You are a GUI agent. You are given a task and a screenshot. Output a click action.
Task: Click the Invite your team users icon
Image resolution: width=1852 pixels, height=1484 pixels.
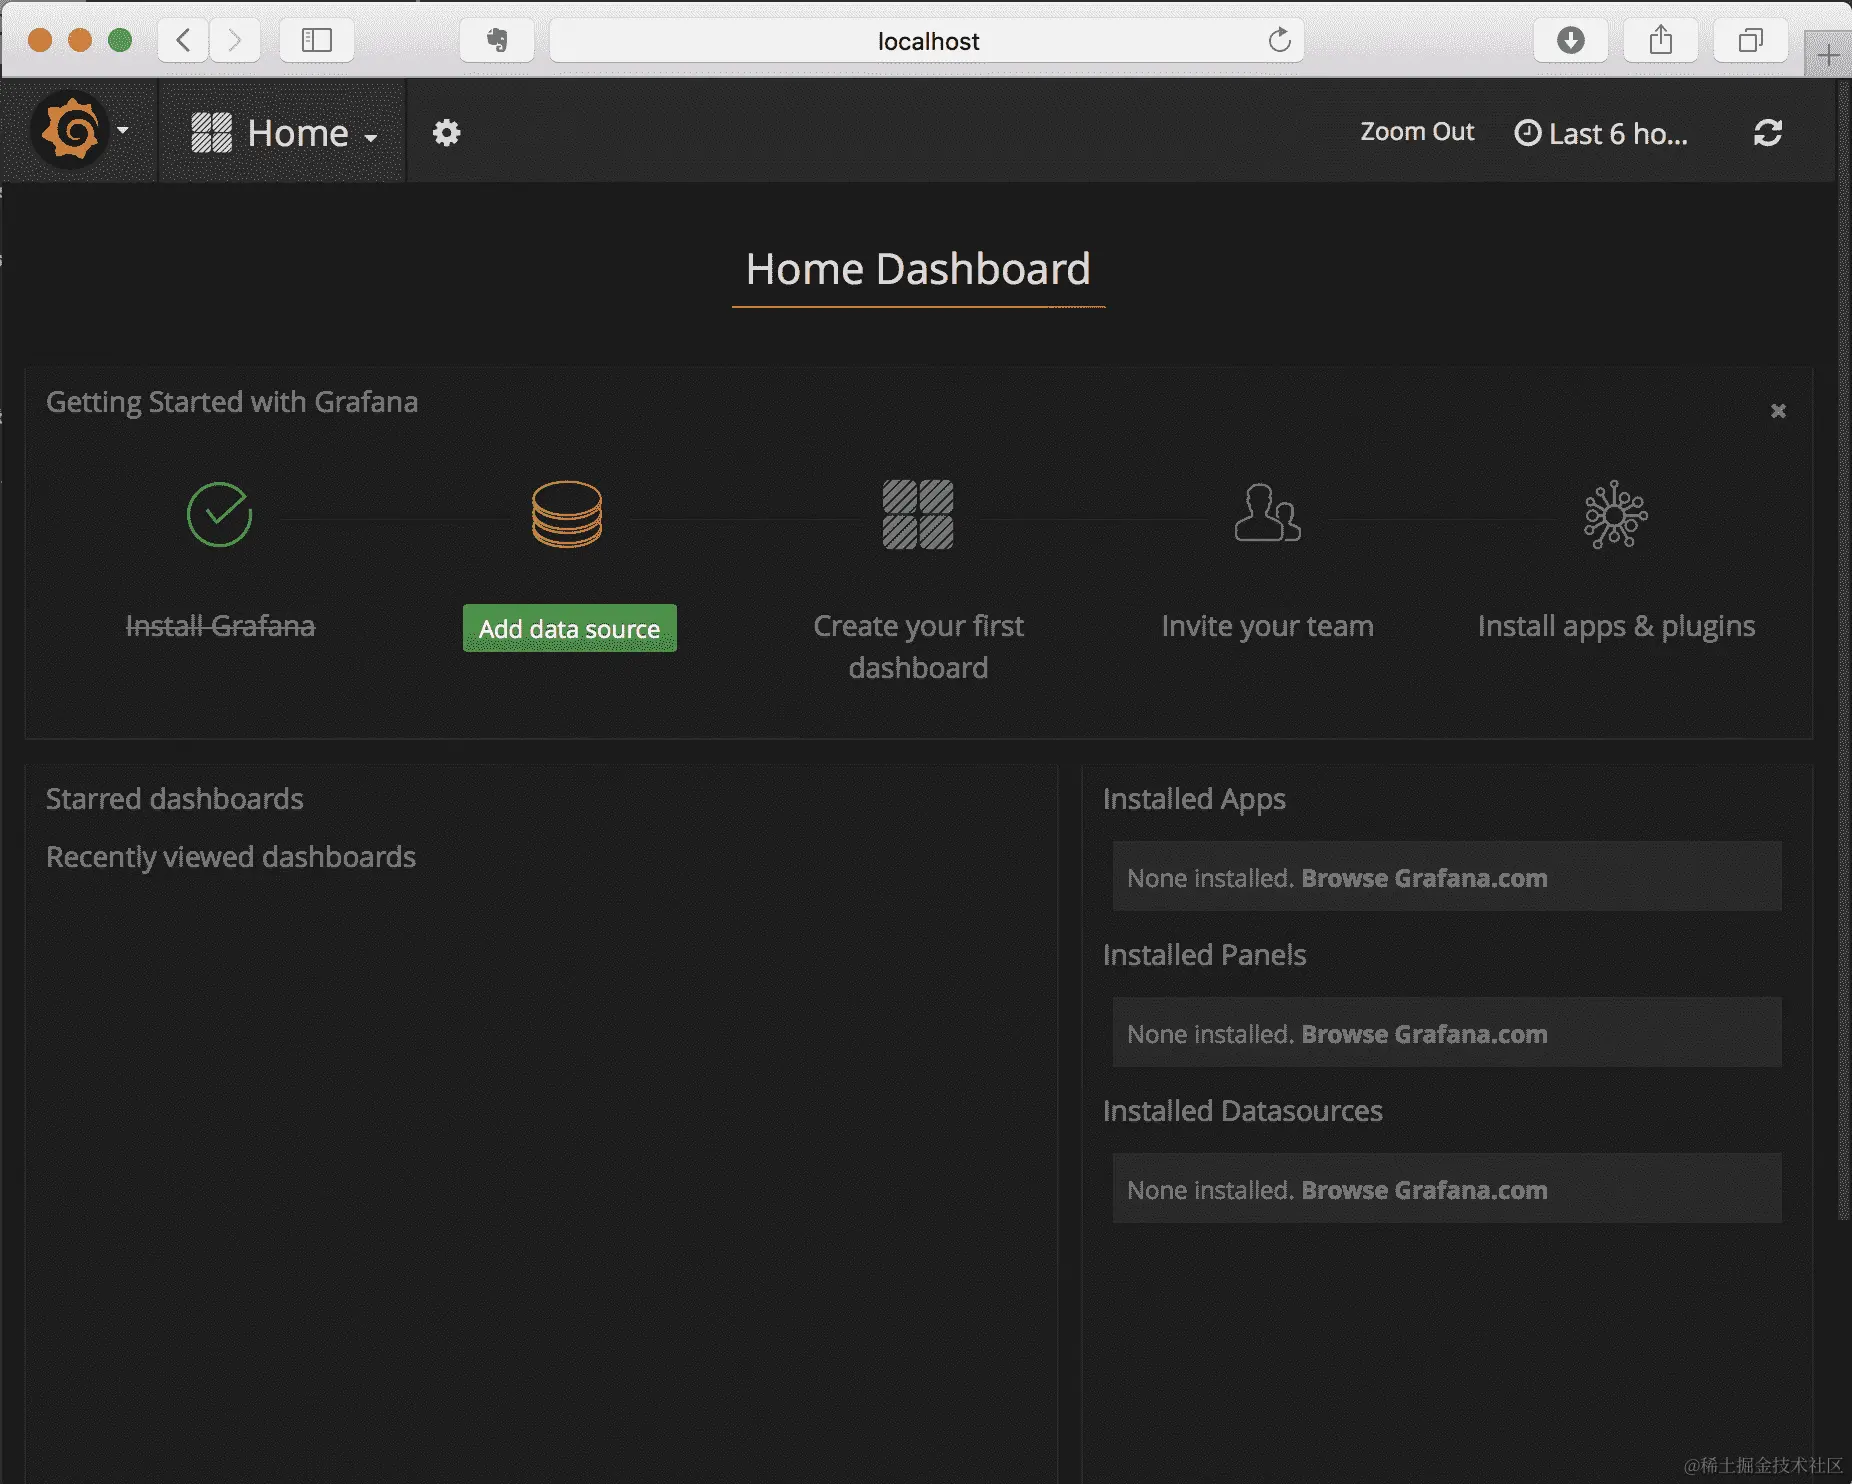pos(1268,513)
